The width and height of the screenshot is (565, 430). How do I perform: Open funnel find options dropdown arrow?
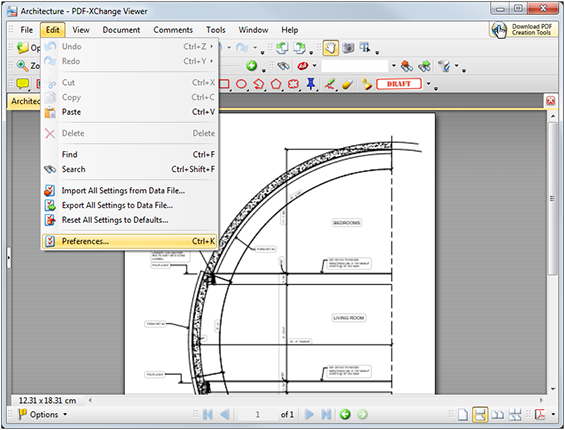[x=457, y=66]
